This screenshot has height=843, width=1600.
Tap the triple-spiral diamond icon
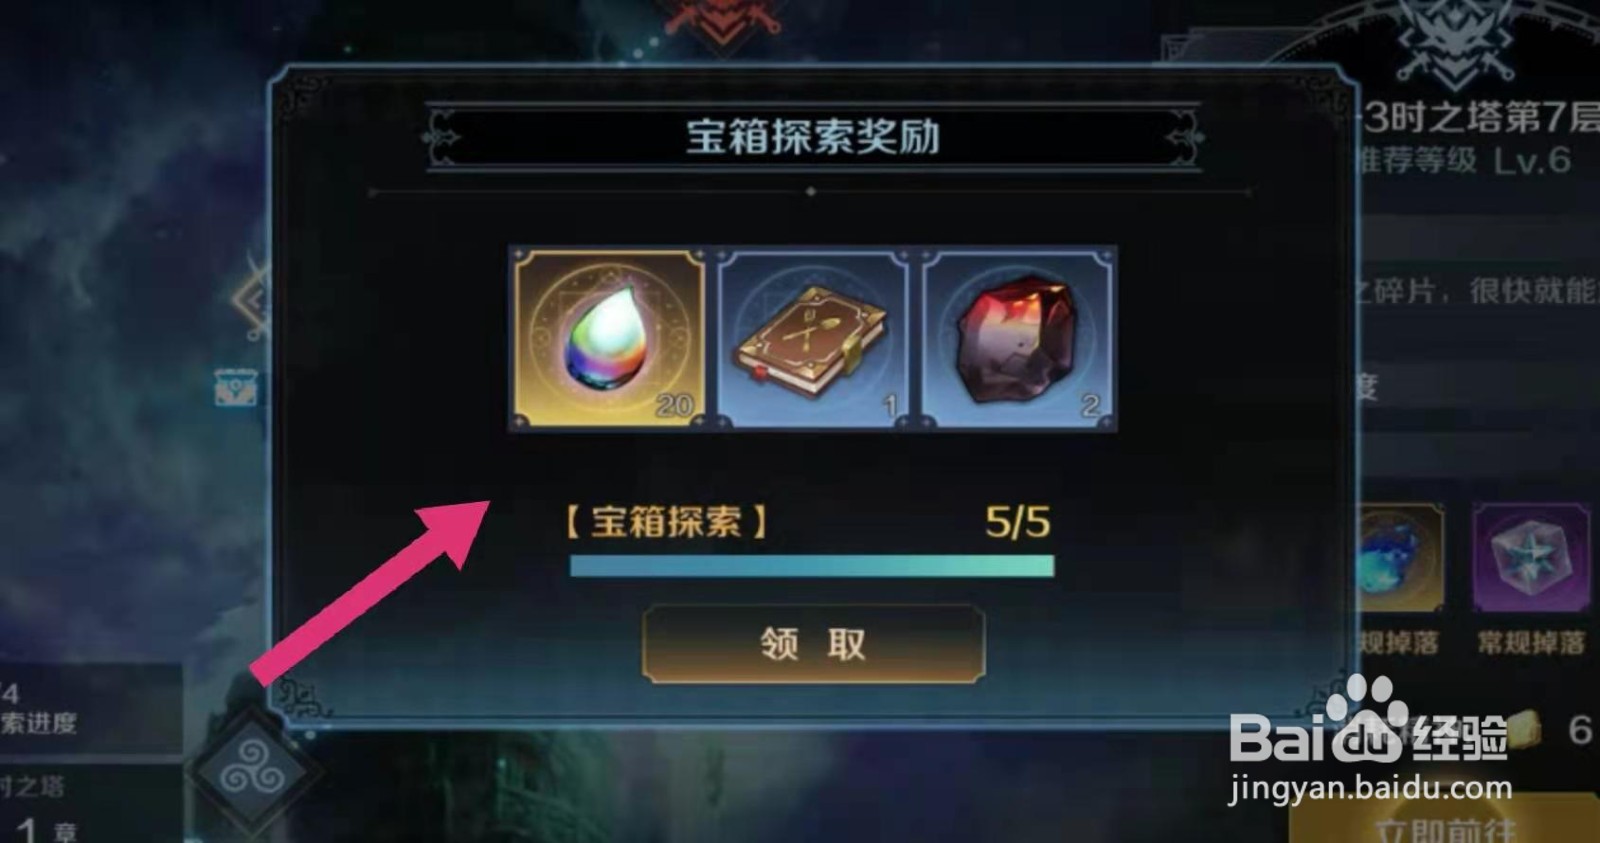tap(251, 773)
